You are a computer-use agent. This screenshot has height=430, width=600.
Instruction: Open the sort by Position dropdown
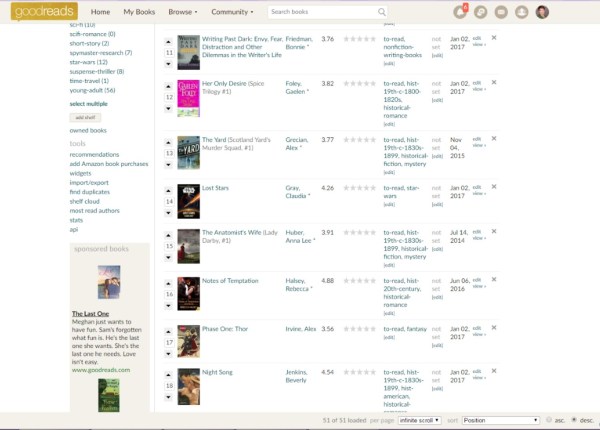coord(501,420)
